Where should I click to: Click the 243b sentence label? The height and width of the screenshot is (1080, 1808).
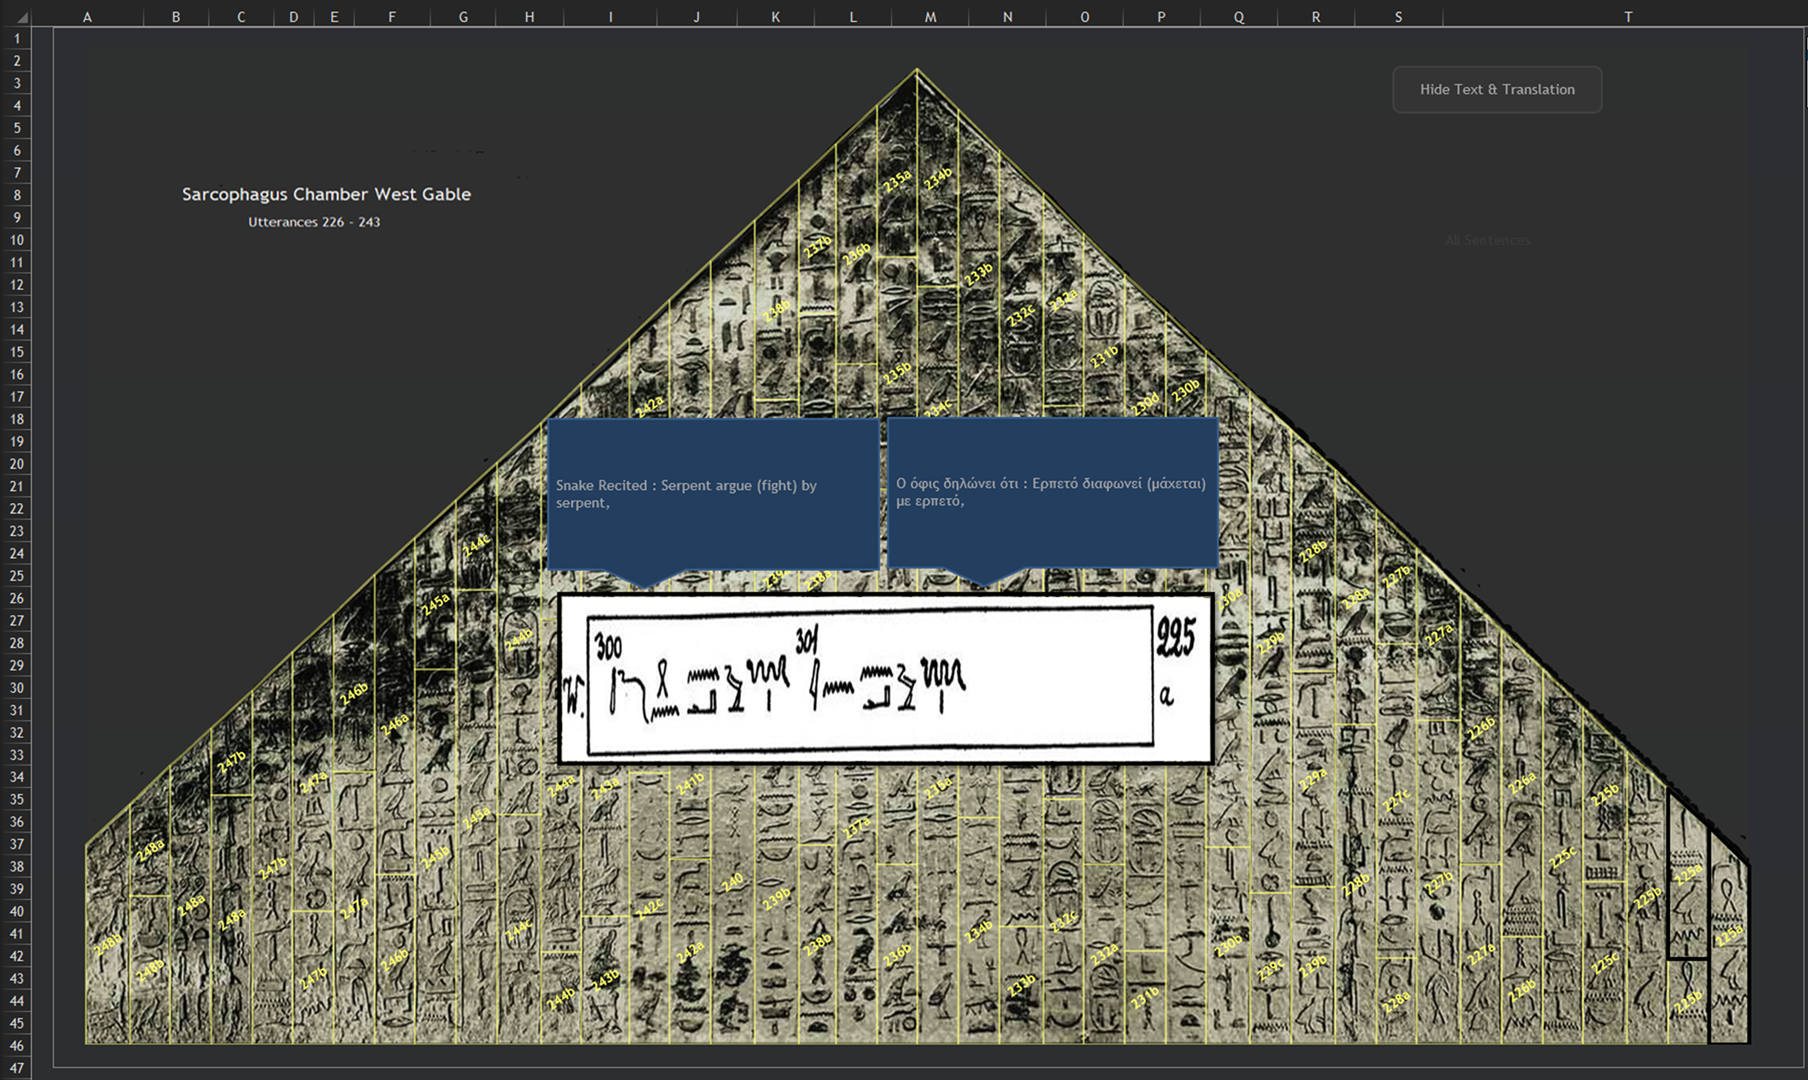coord(605,980)
